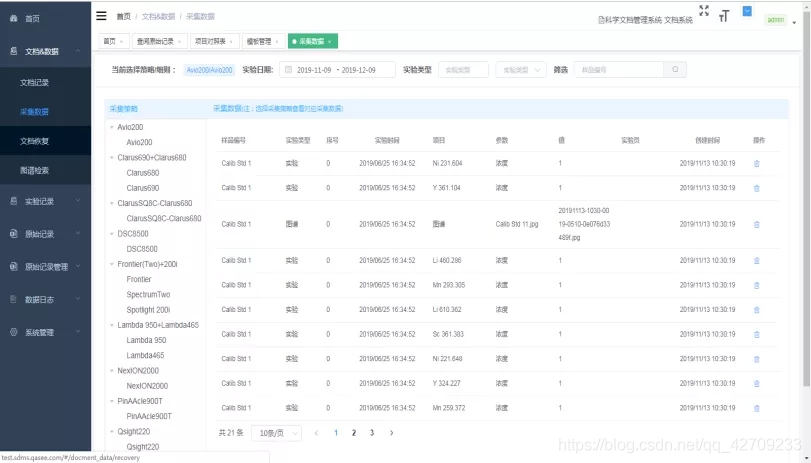
Task: Click the 原始记录 sidebar icon
Action: click(14, 234)
